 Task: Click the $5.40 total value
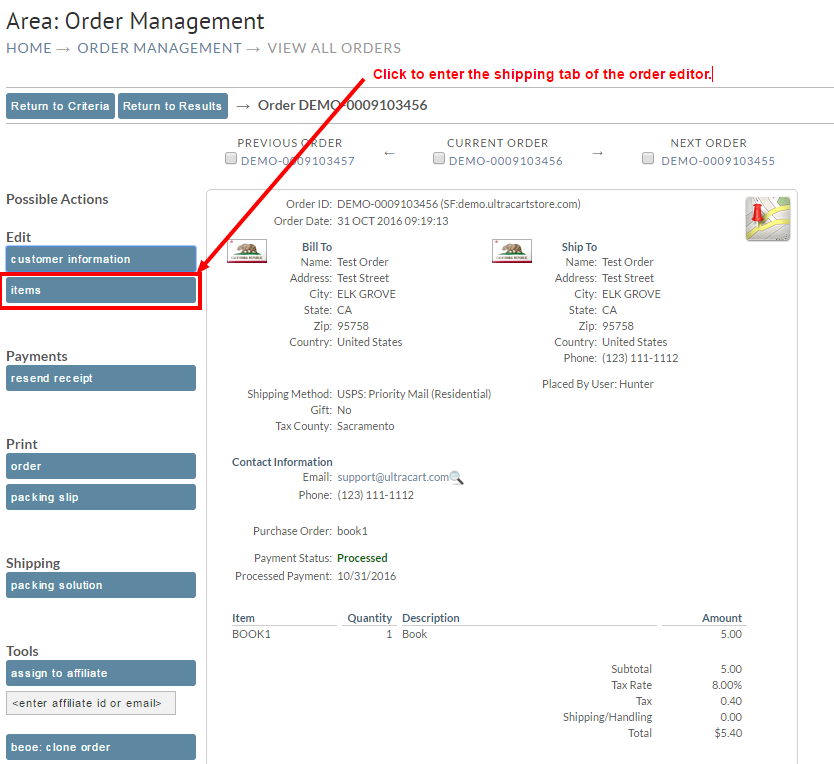[728, 733]
